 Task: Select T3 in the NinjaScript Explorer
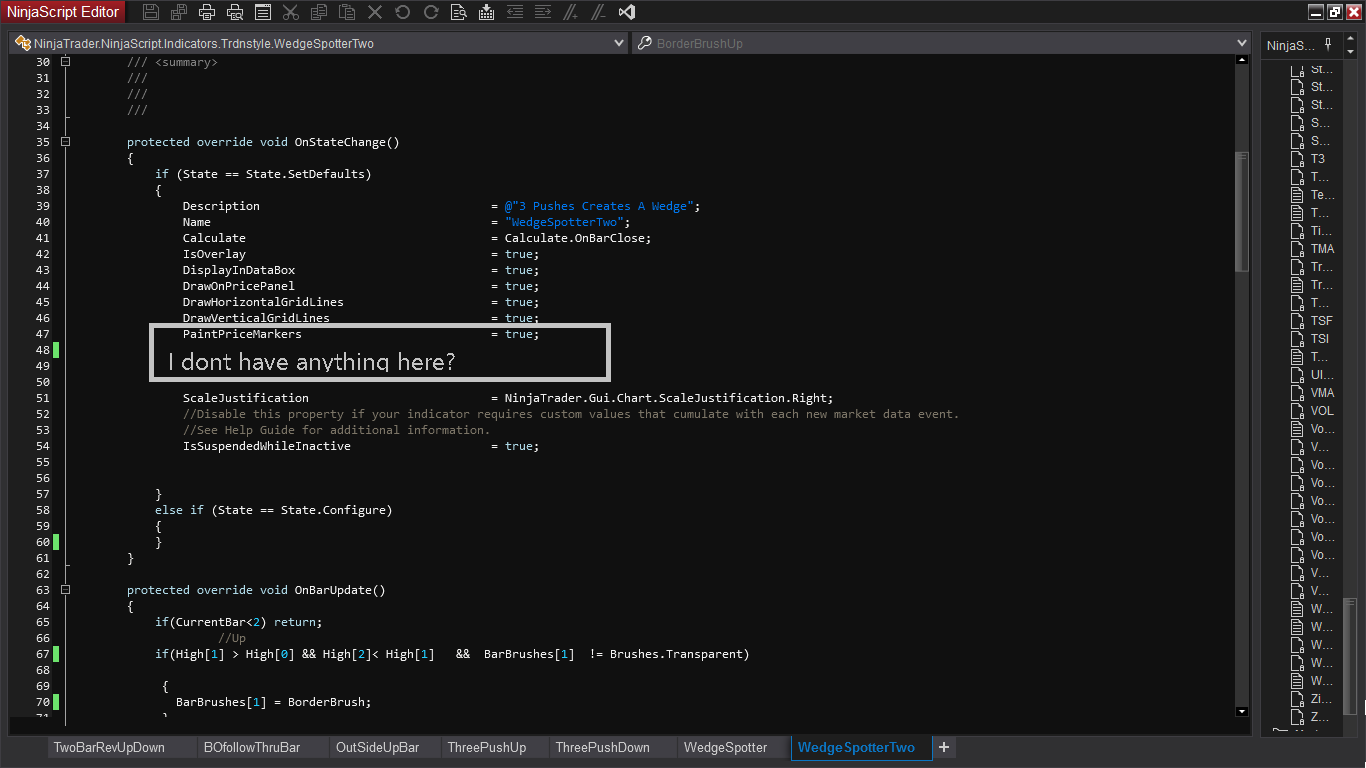[x=1318, y=159]
